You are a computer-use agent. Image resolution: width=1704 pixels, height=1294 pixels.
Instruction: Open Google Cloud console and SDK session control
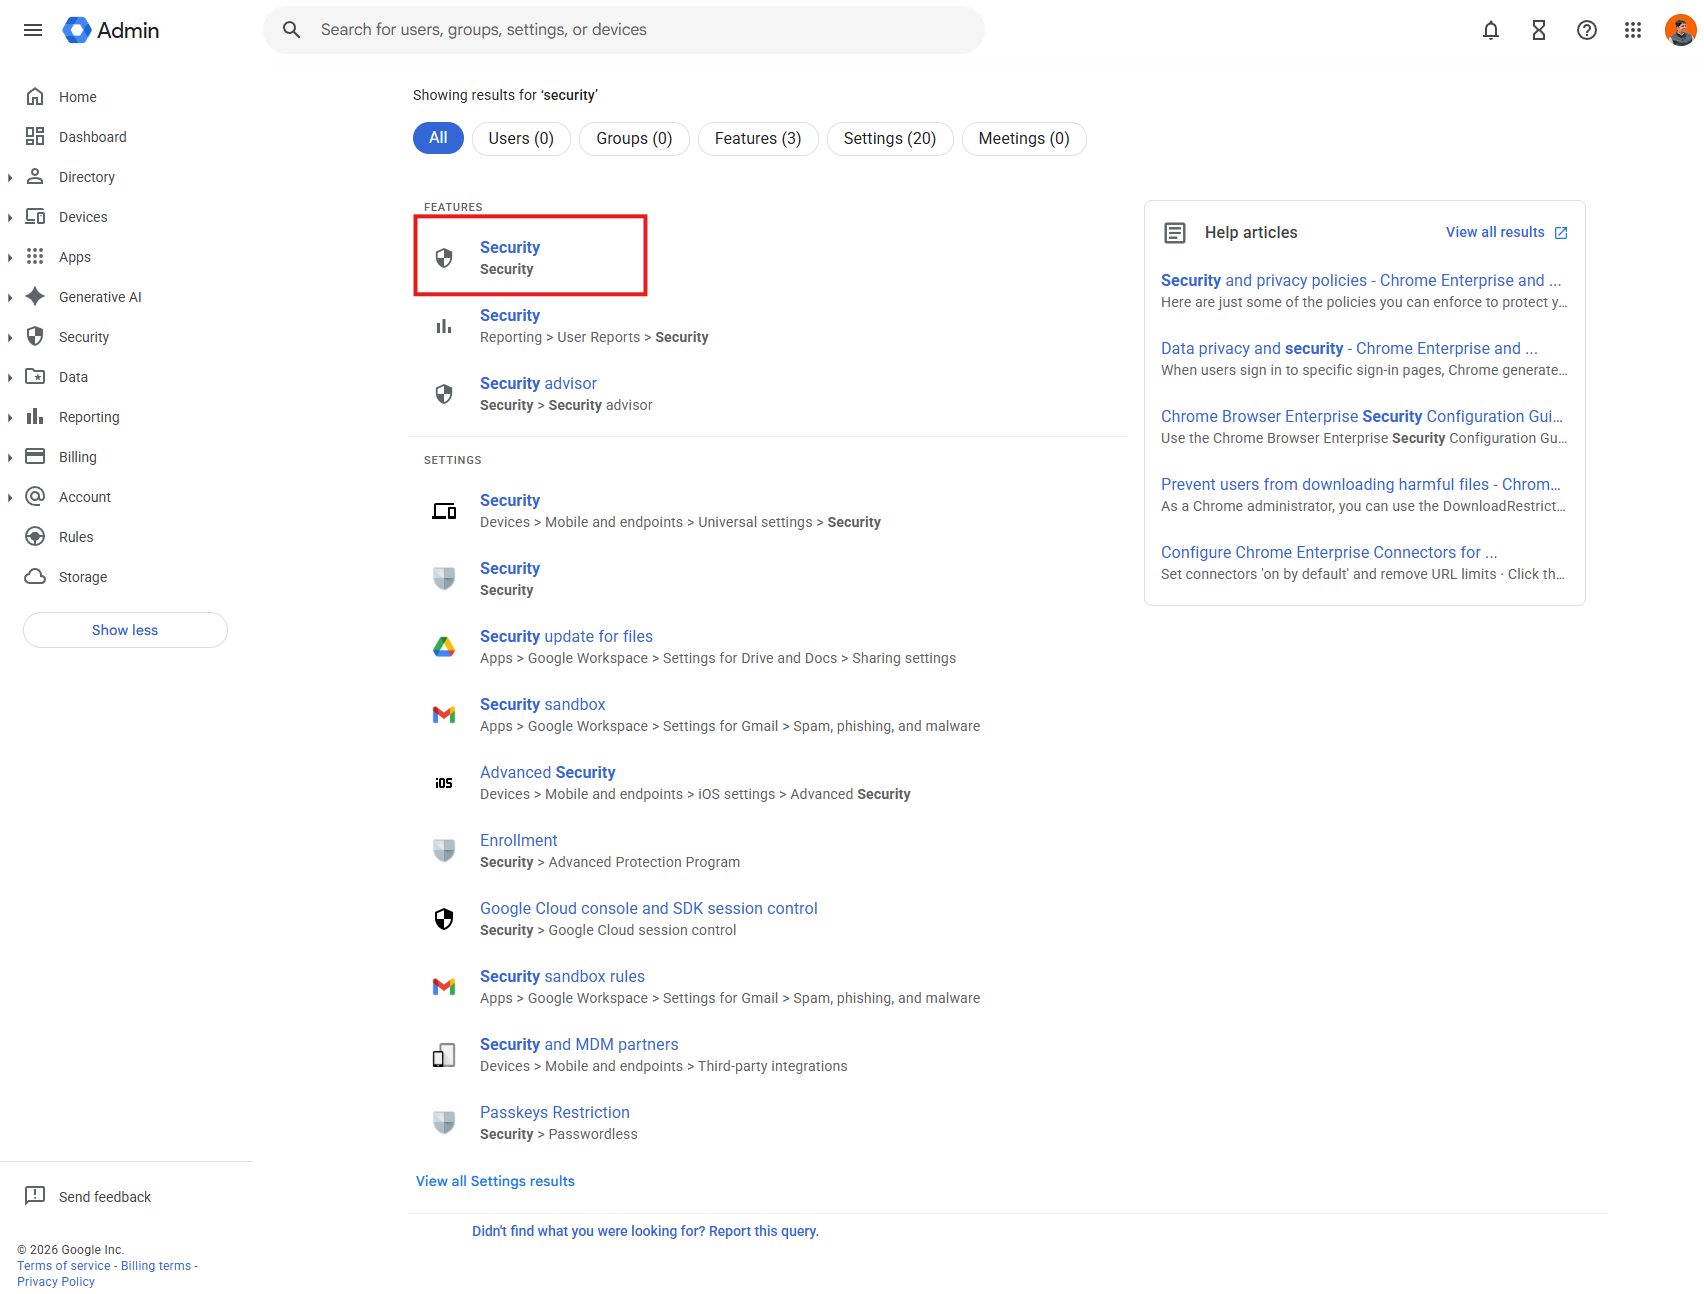coord(649,908)
